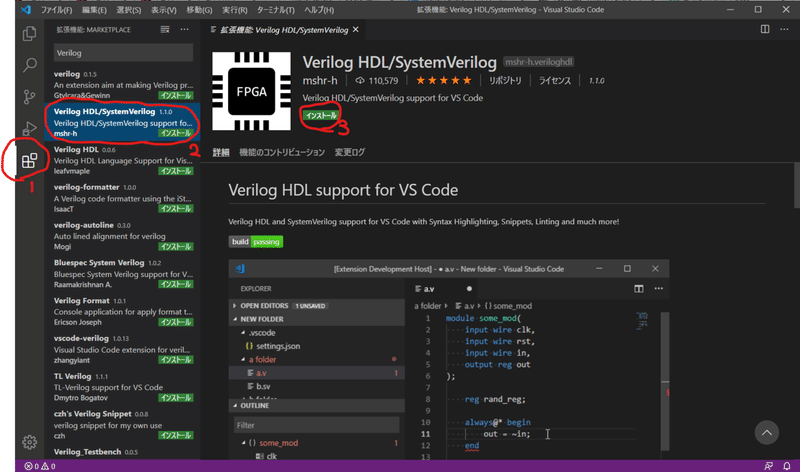Open the 編集(E) menu
This screenshot has width=800, height=472.
(x=94, y=10)
